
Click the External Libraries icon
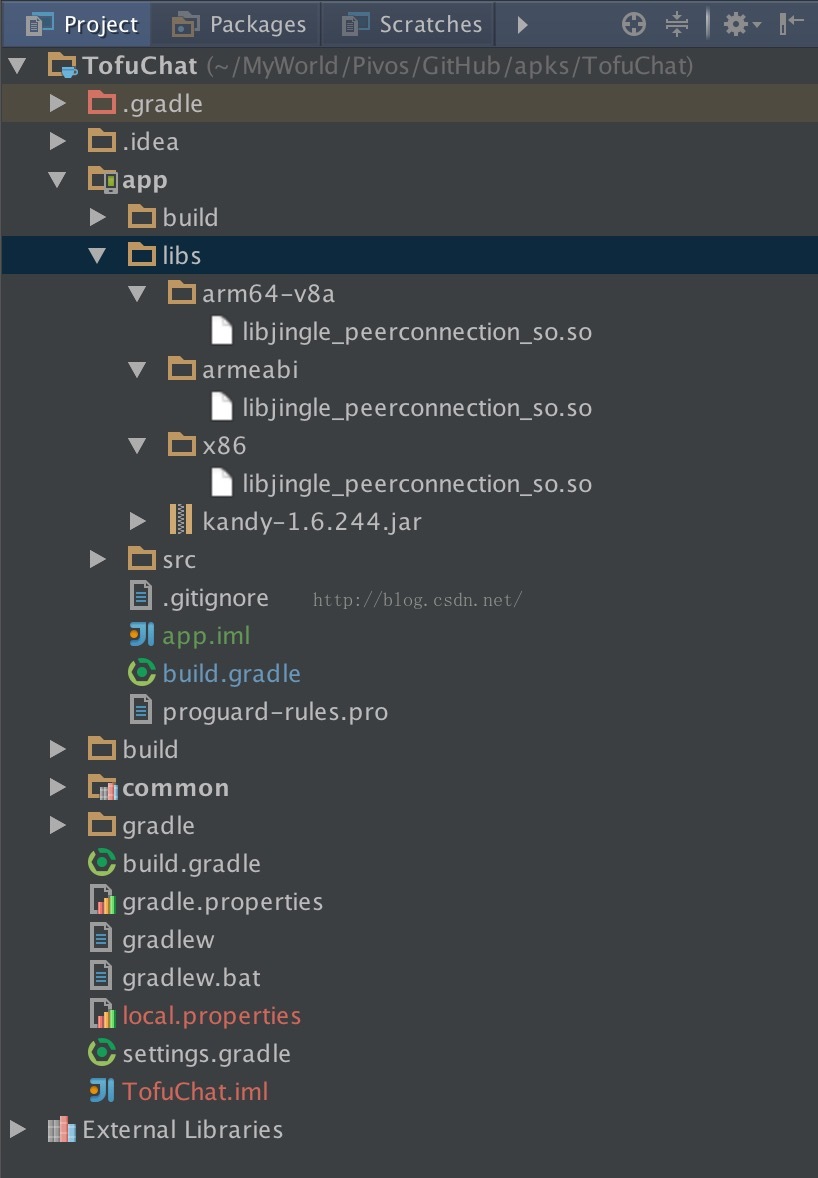click(x=62, y=1130)
